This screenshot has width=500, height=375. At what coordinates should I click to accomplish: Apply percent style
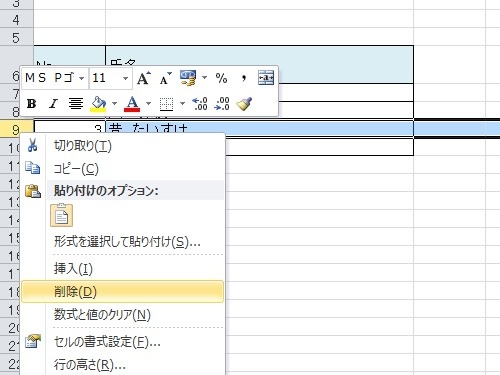click(221, 78)
